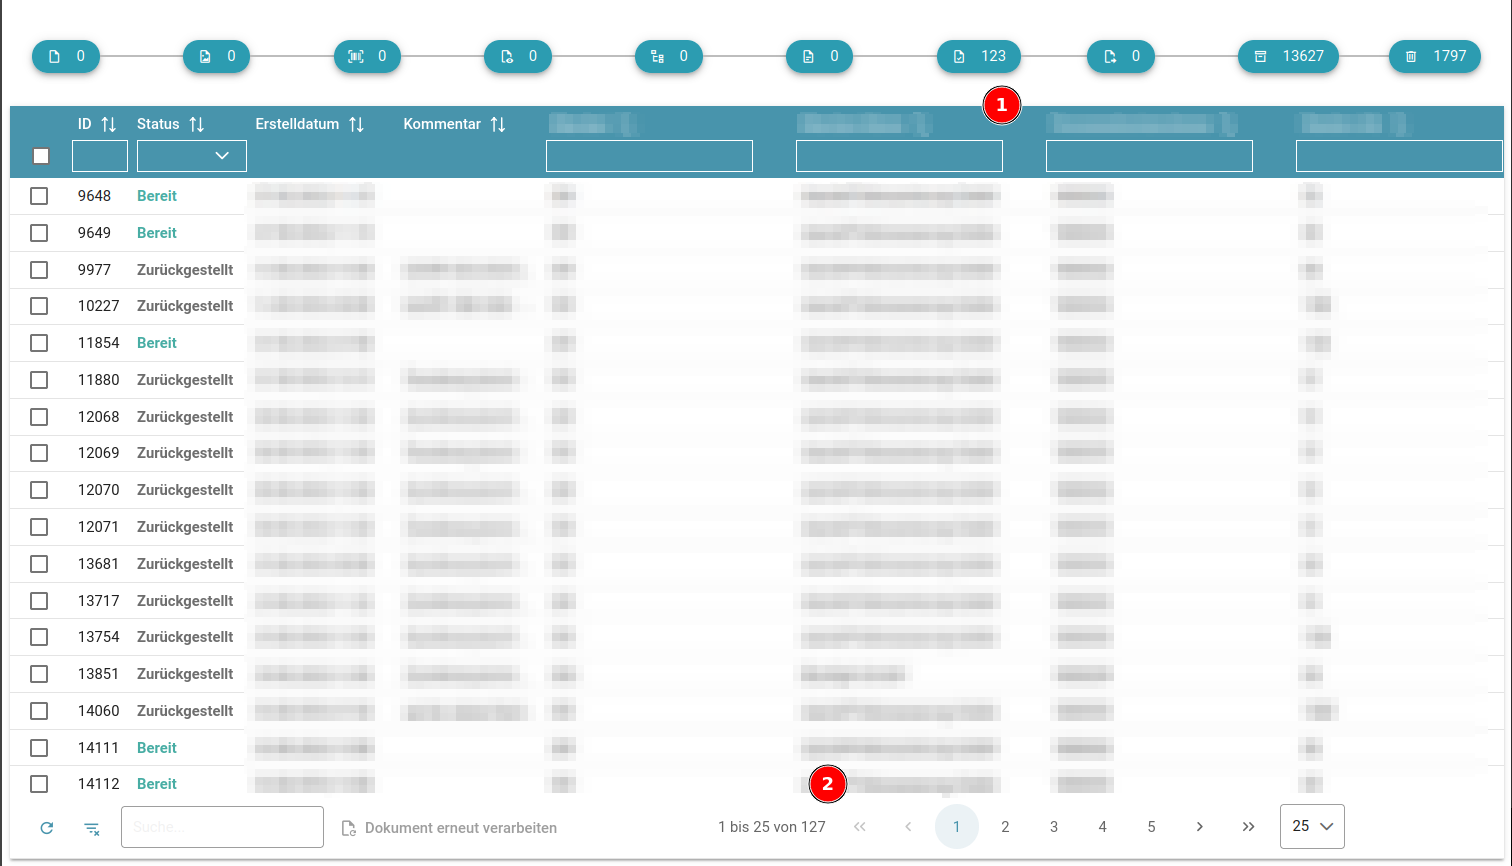
Task: Open the archive stage showing 13627
Action: click(1288, 56)
